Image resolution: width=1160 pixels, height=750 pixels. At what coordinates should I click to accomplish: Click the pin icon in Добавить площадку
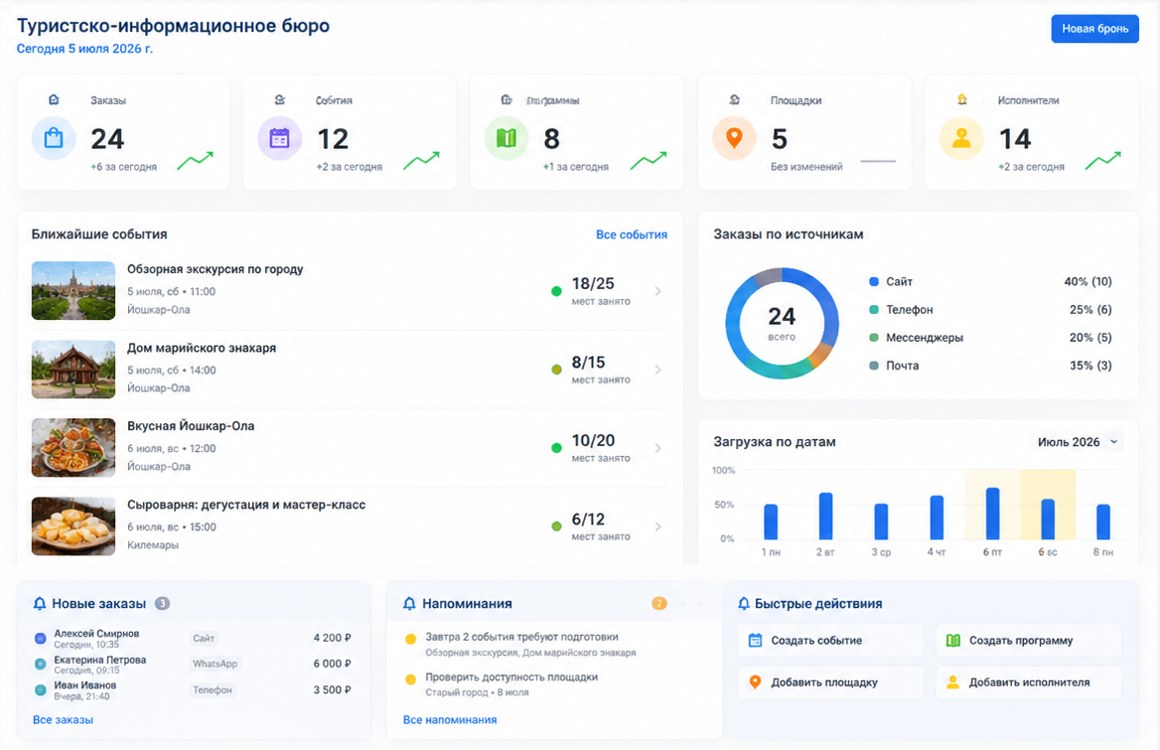755,682
